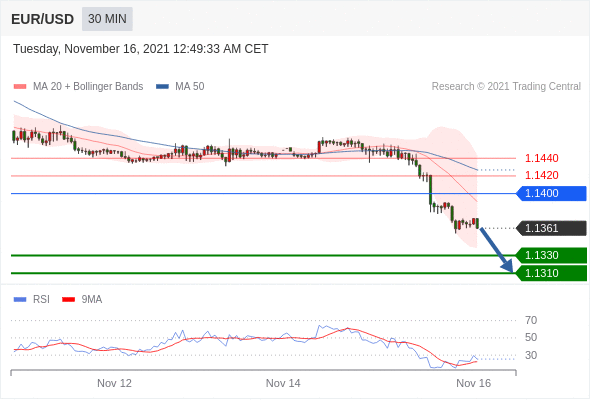Viewport: 590px width, 400px height.
Task: Click the RSI 50 axis label
Action: (531, 338)
